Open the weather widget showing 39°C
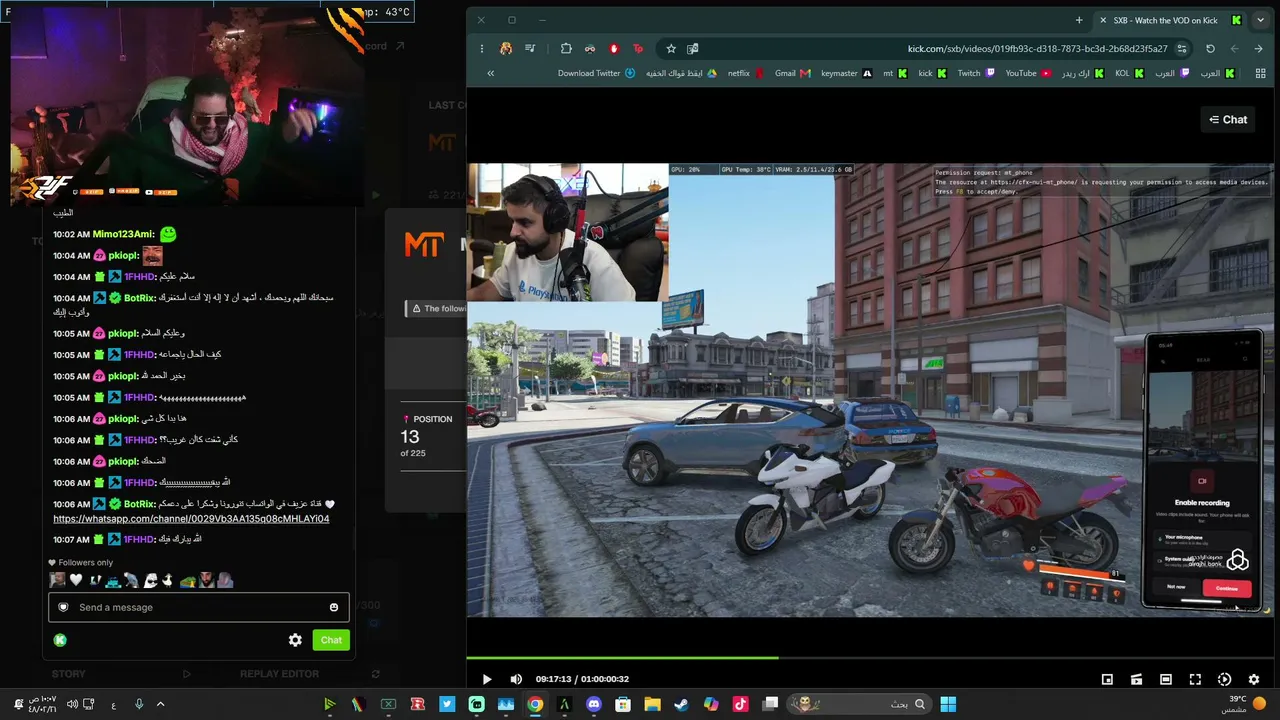Image resolution: width=1280 pixels, height=720 pixels. point(1242,704)
